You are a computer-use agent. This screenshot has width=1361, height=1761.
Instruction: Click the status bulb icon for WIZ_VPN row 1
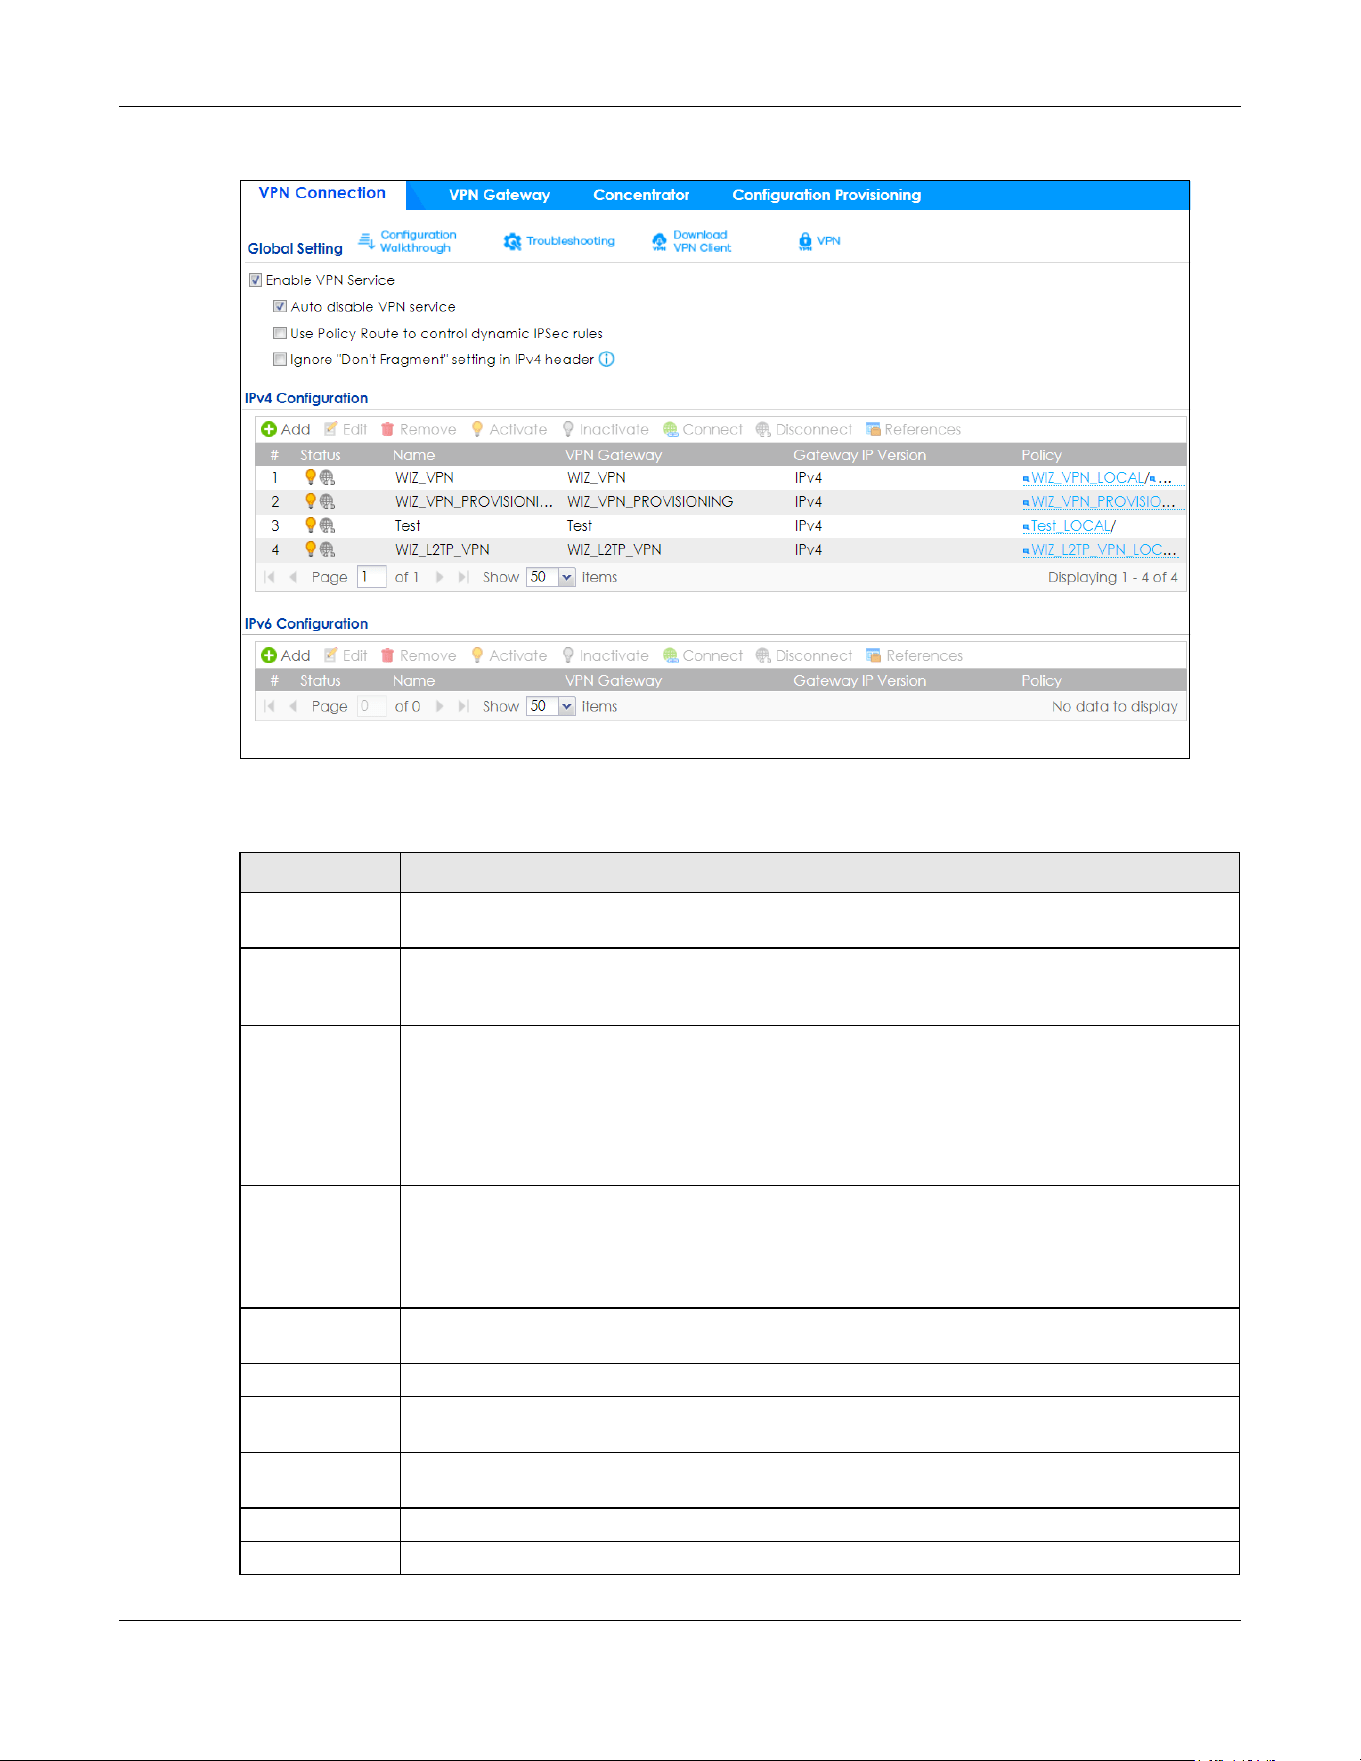click(310, 477)
